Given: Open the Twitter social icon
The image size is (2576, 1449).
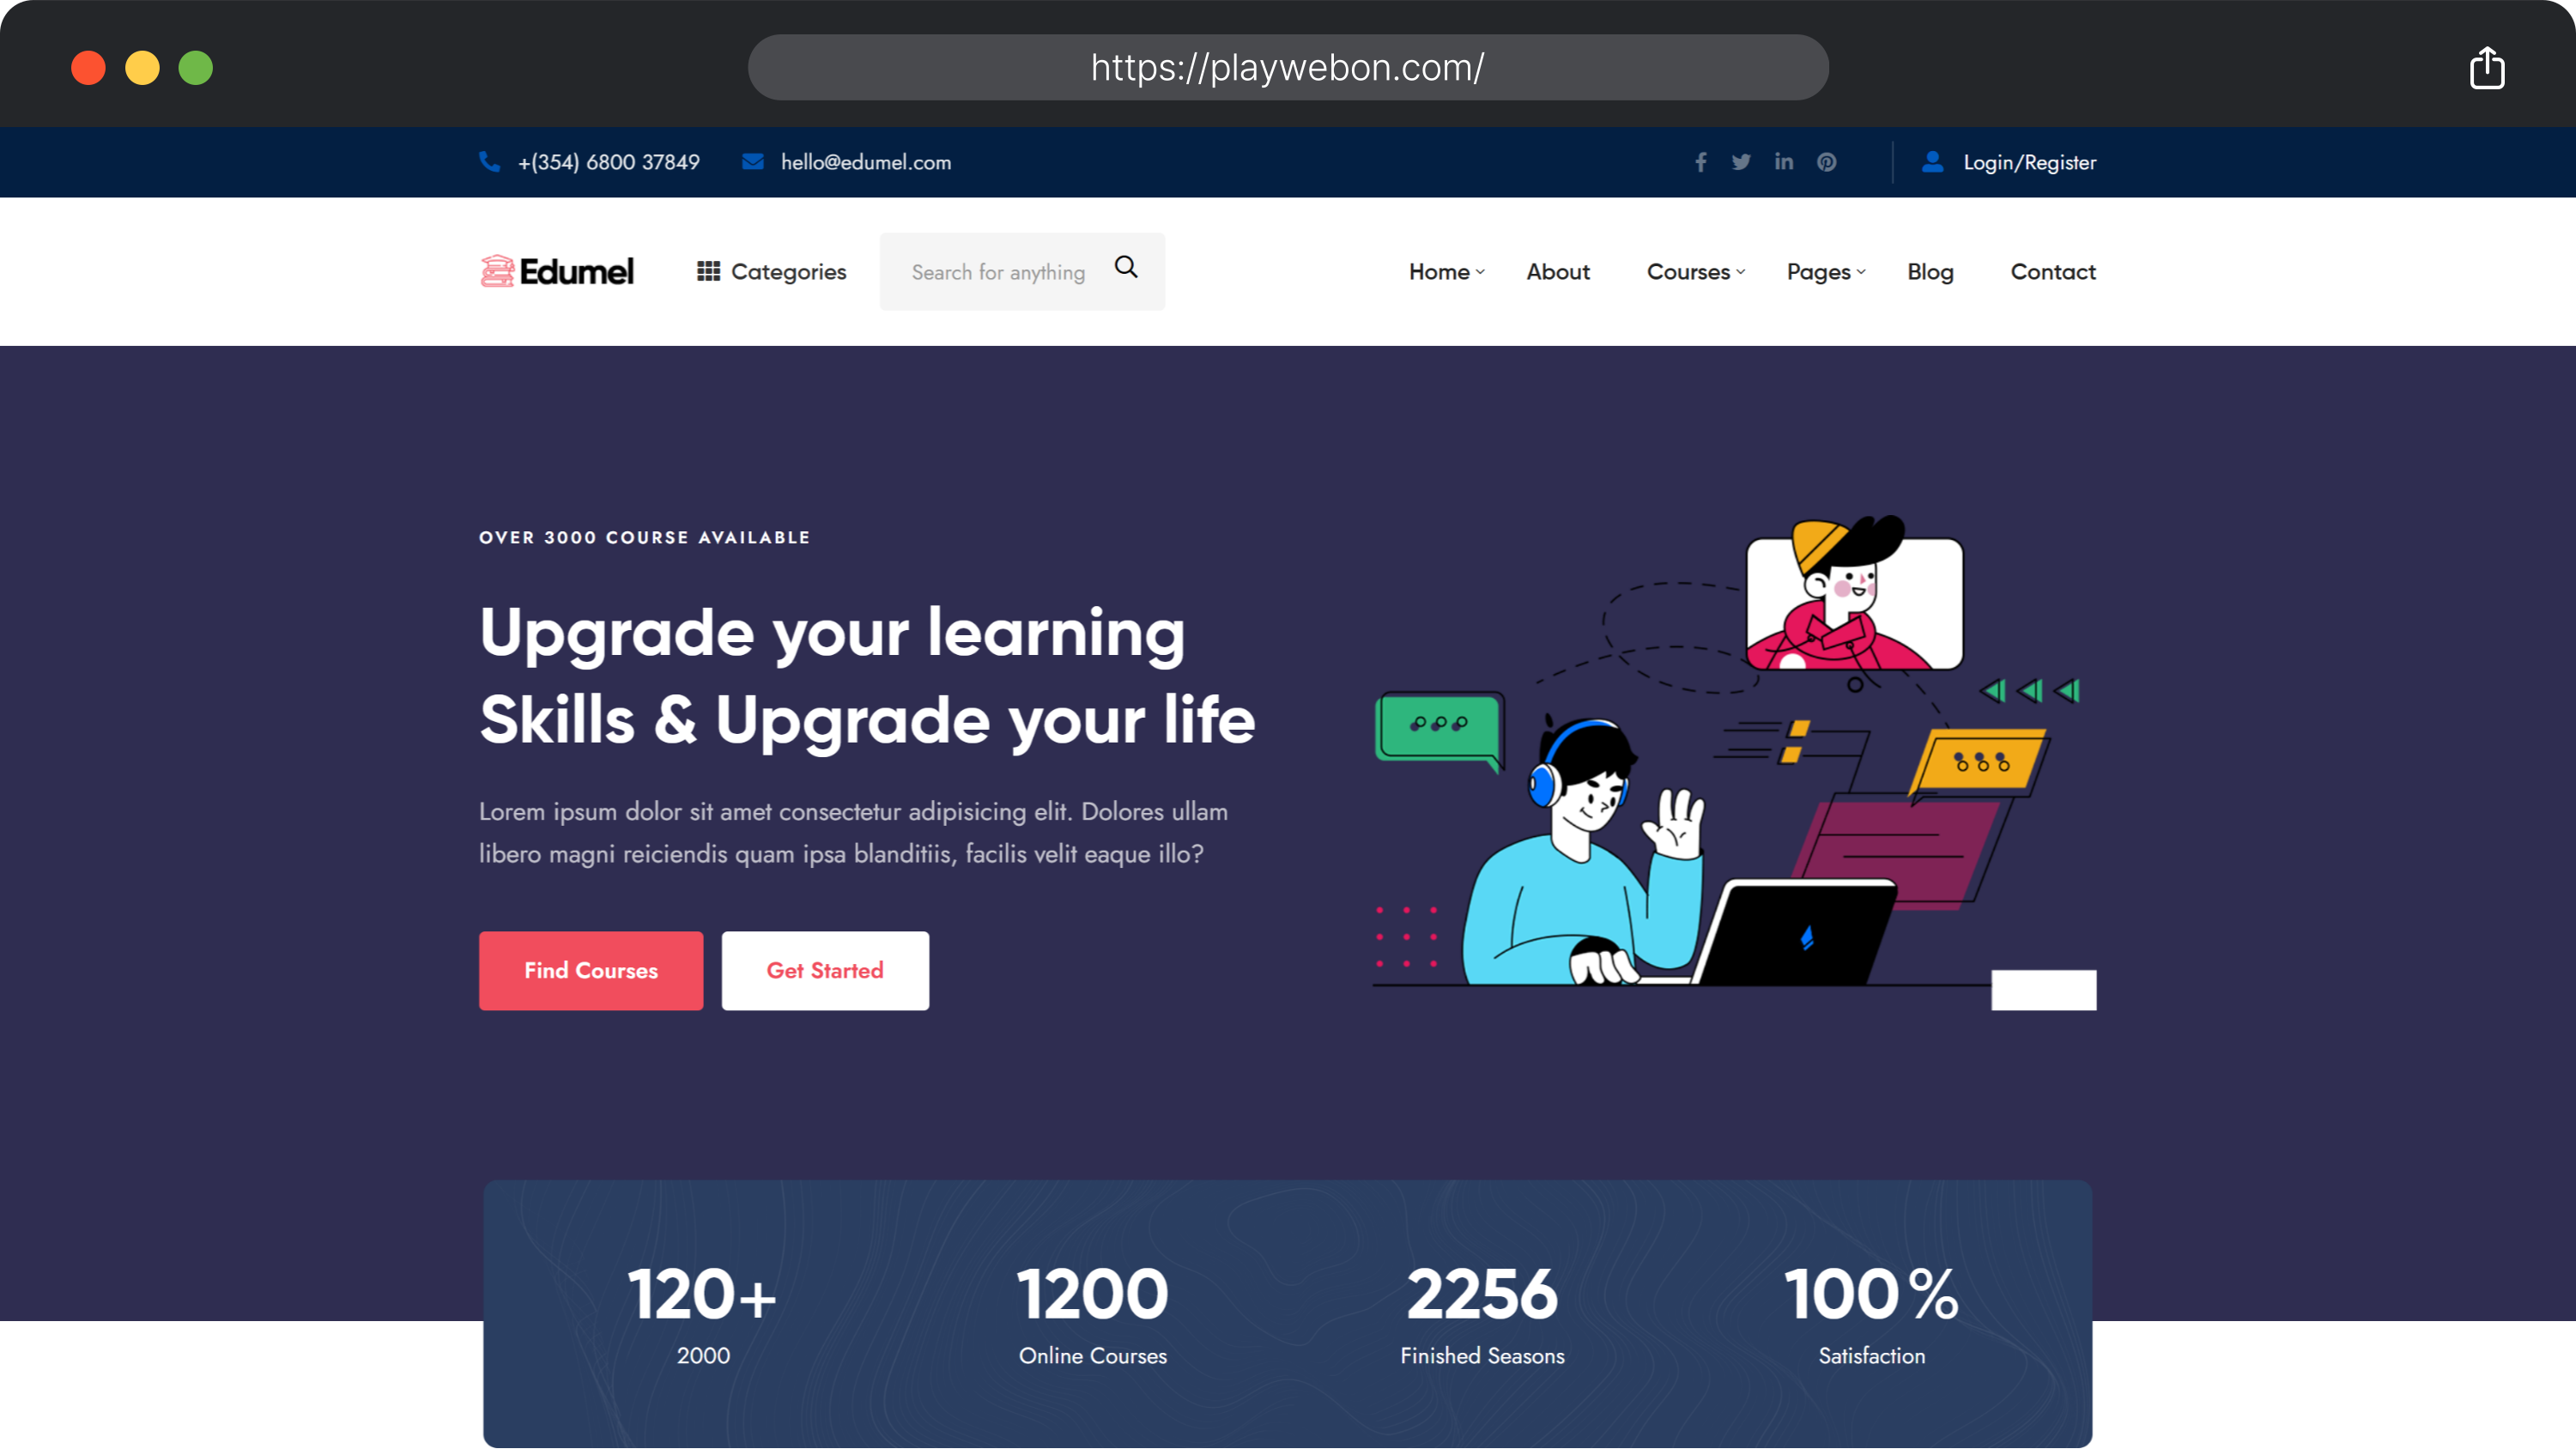Looking at the screenshot, I should click(x=1741, y=162).
